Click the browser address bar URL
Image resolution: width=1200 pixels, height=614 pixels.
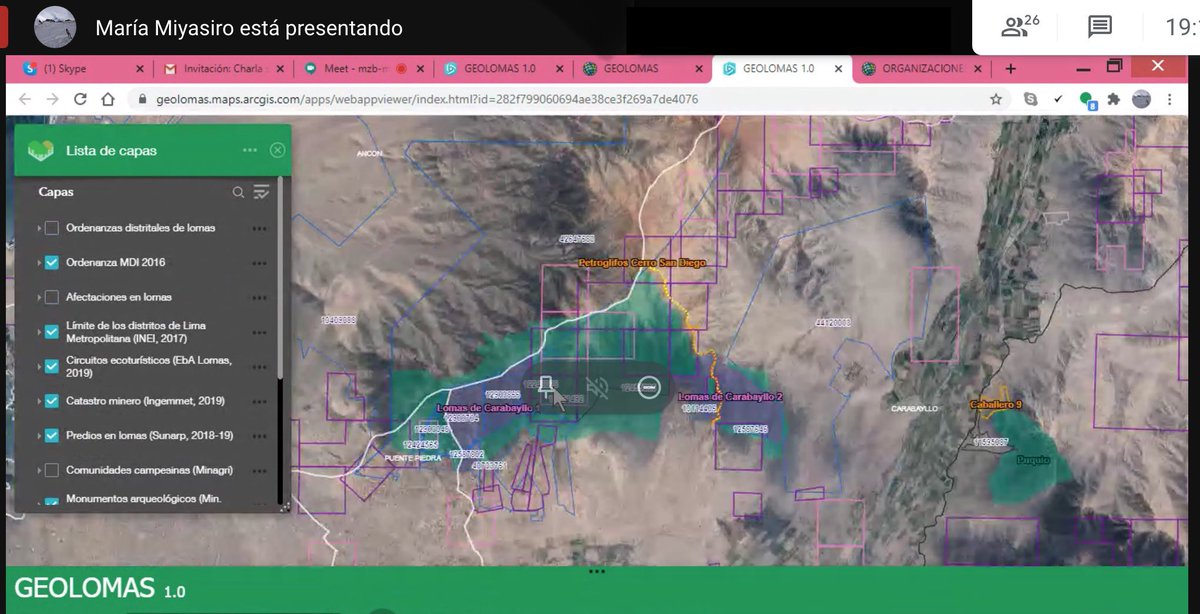427,100
